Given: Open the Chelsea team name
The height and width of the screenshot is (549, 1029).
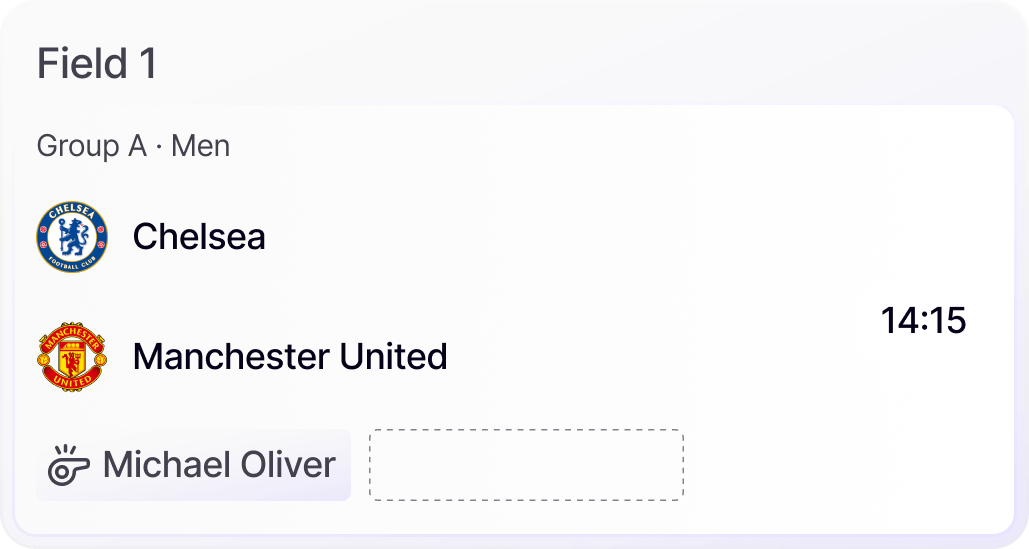Looking at the screenshot, I should point(199,237).
